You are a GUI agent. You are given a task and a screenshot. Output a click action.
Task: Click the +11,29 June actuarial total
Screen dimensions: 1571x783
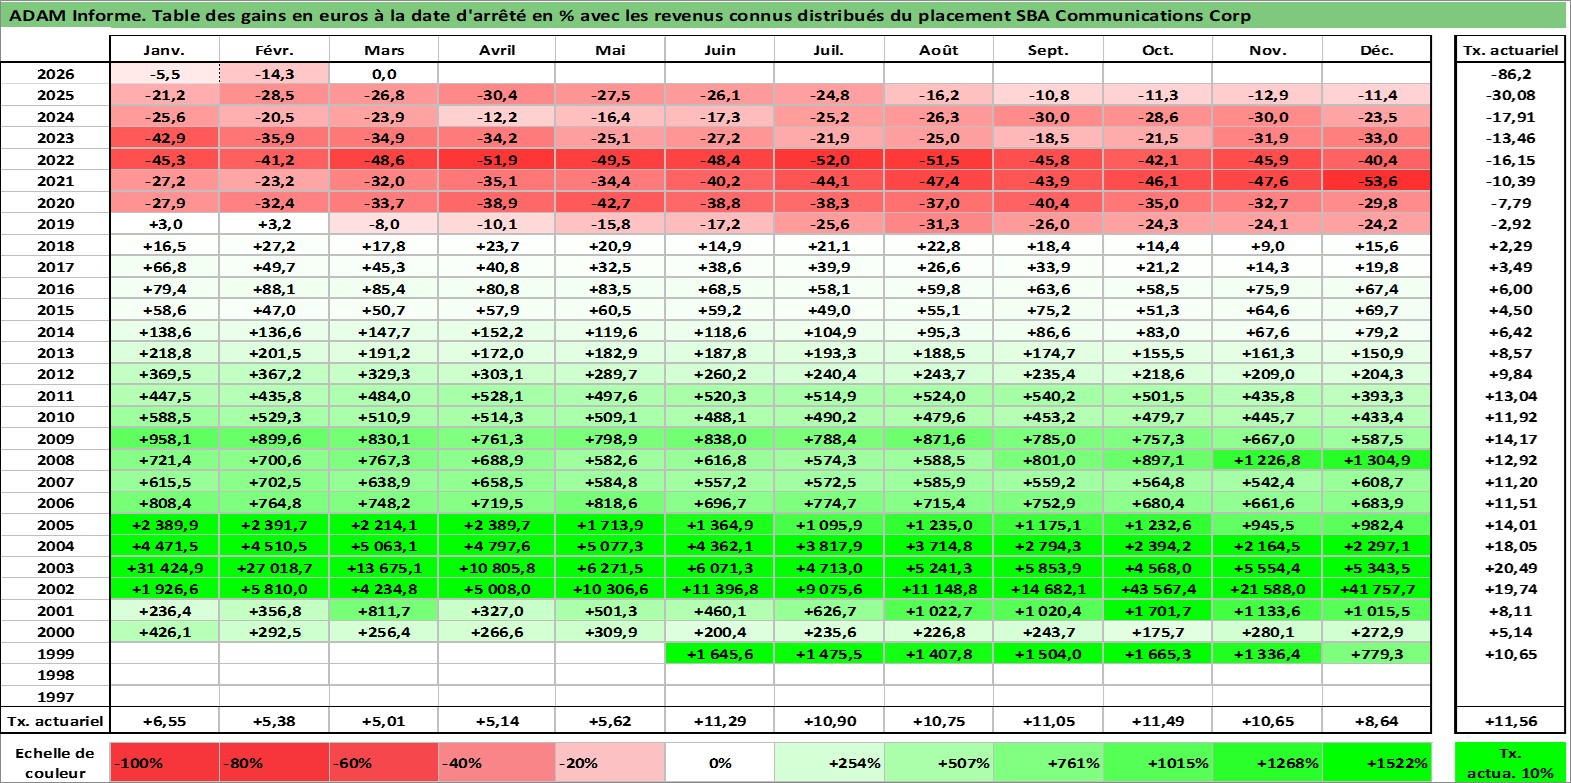coord(720,721)
